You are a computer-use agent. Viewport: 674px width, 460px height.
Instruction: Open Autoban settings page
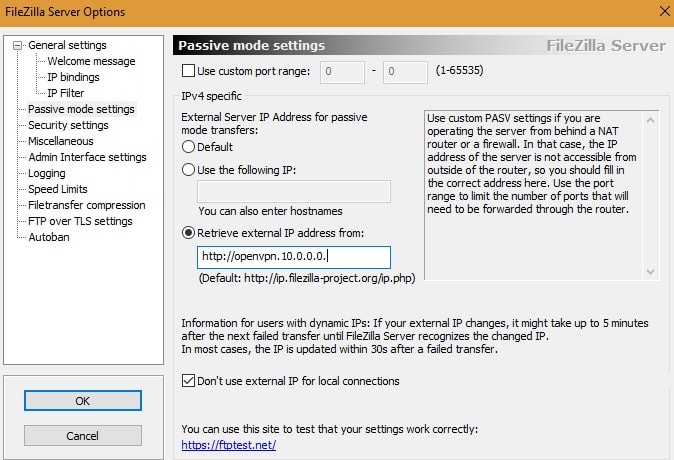[x=49, y=237]
